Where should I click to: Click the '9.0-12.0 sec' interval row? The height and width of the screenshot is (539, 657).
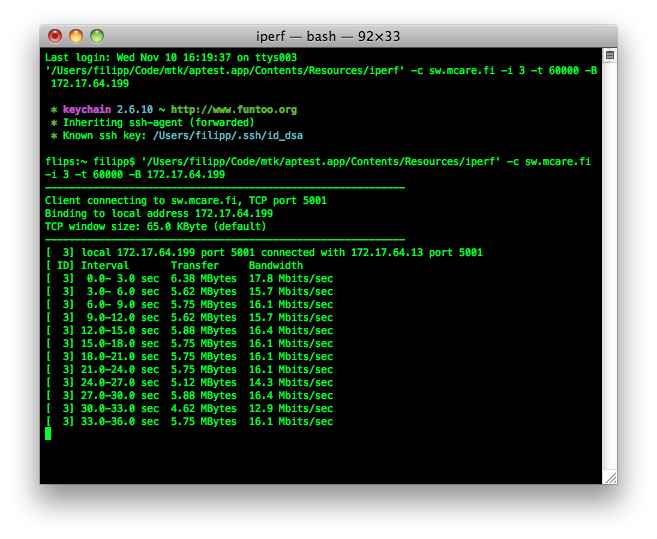189,318
